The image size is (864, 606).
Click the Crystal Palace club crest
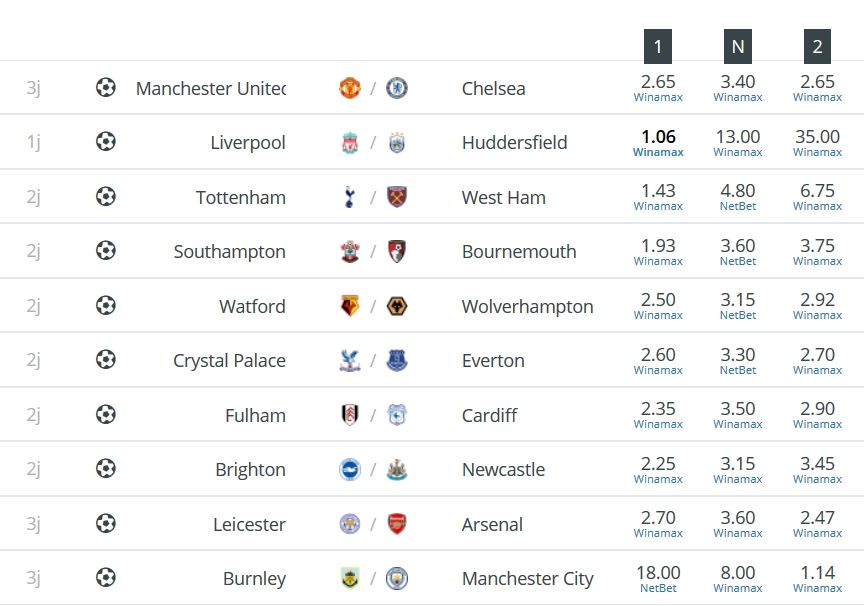(350, 360)
